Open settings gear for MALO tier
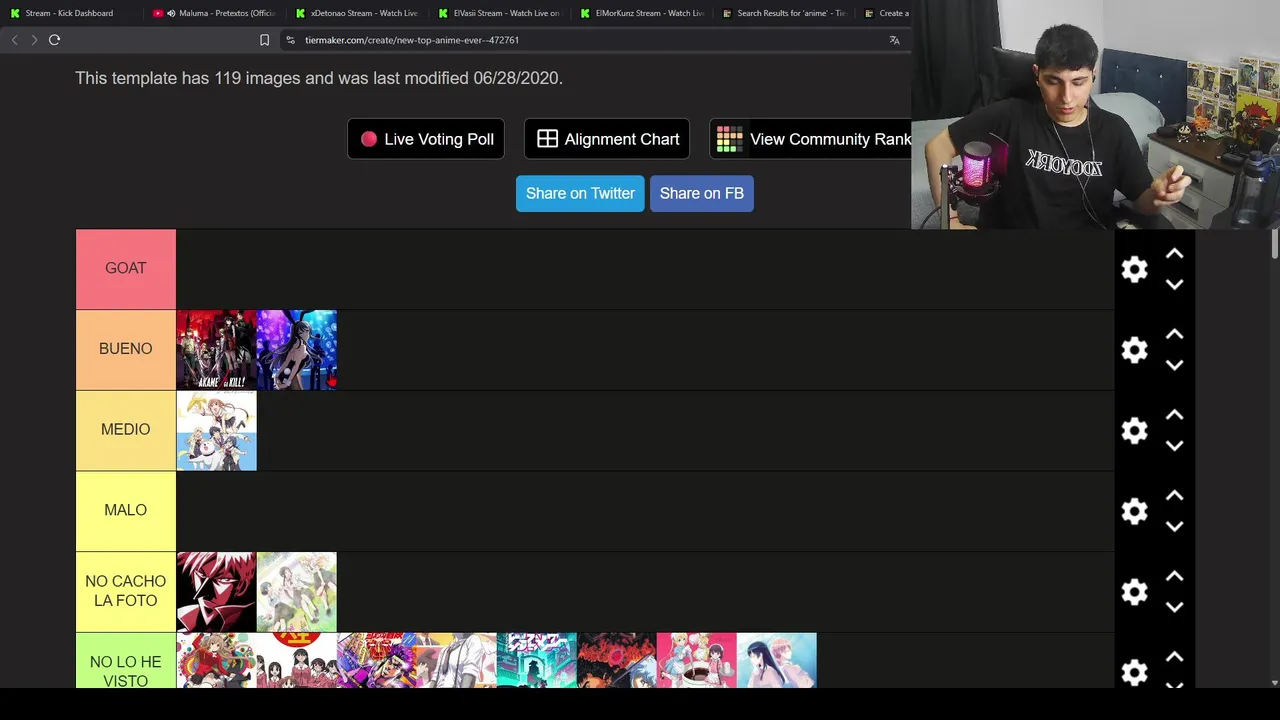 [1134, 512]
